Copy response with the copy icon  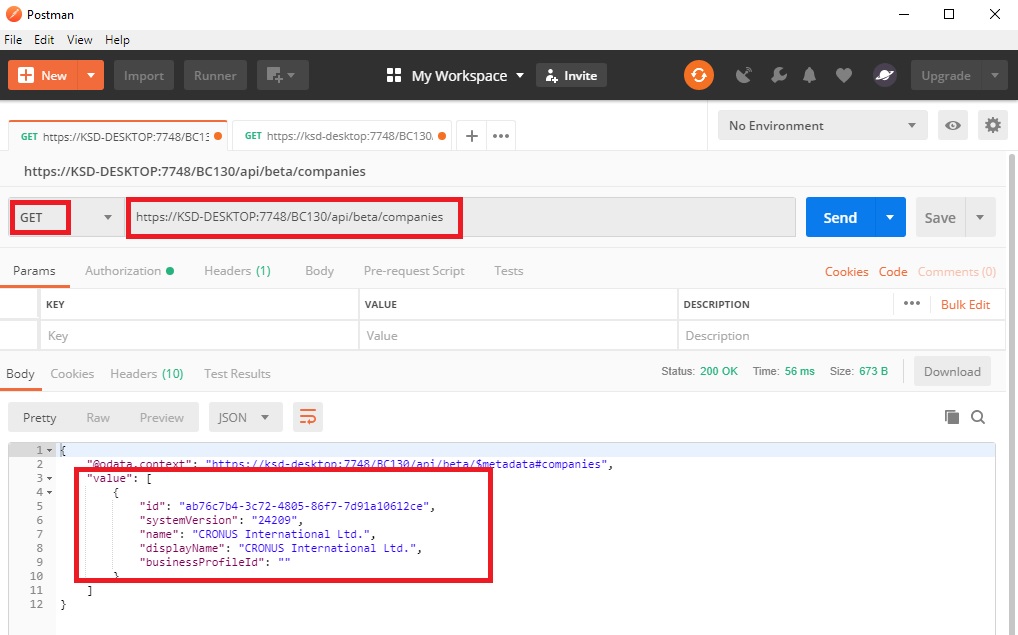tap(951, 417)
